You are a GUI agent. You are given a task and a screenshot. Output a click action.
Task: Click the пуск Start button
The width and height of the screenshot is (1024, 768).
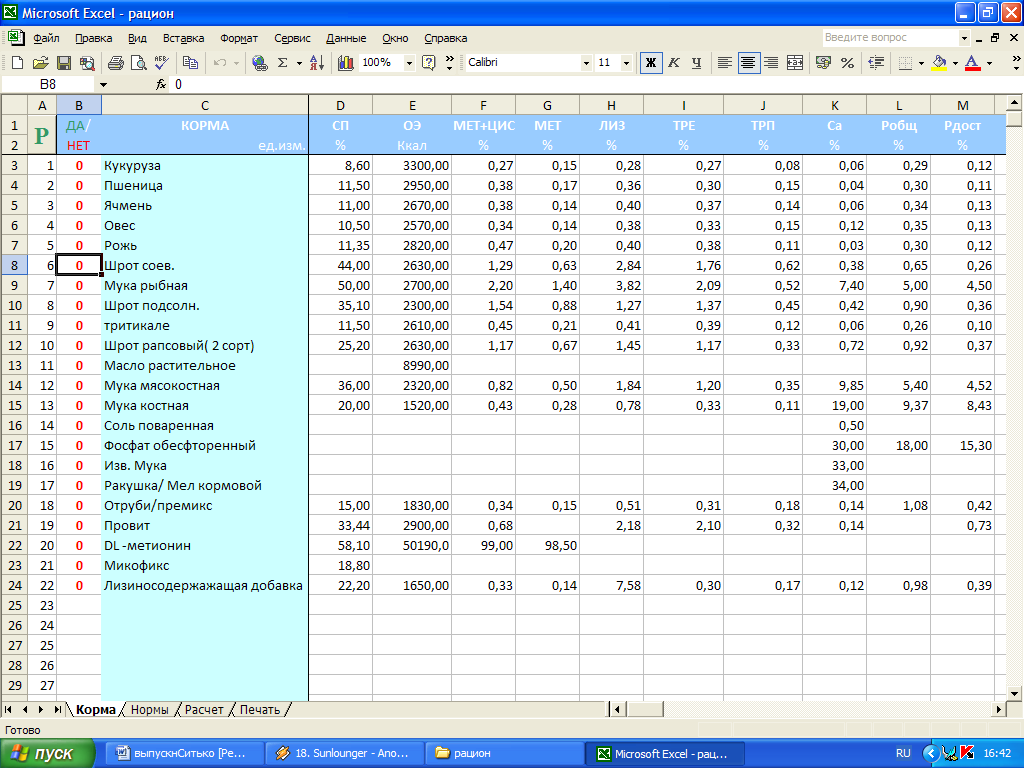click(x=48, y=753)
